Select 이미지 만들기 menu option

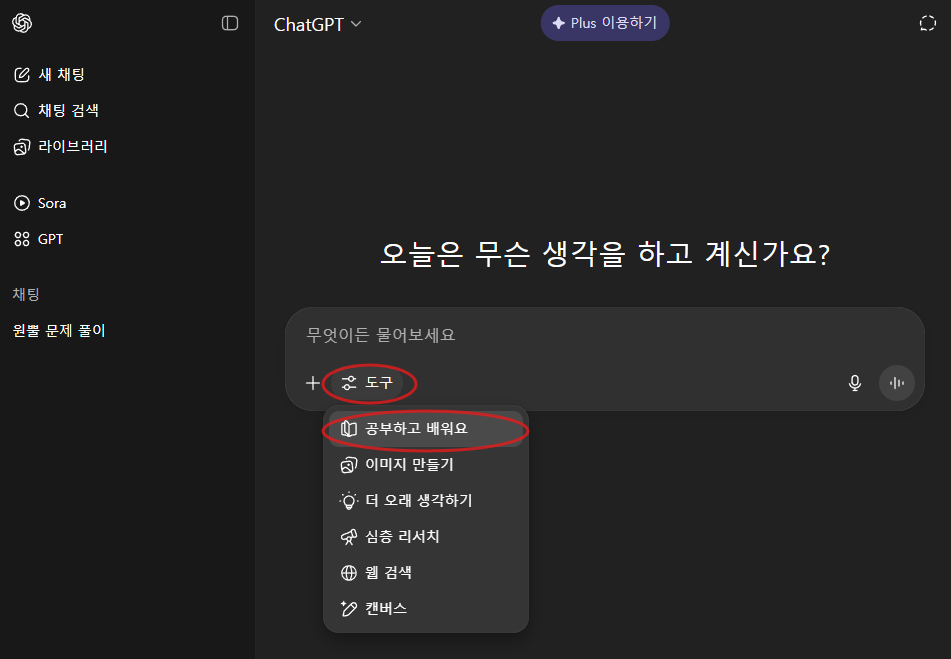[x=426, y=465]
